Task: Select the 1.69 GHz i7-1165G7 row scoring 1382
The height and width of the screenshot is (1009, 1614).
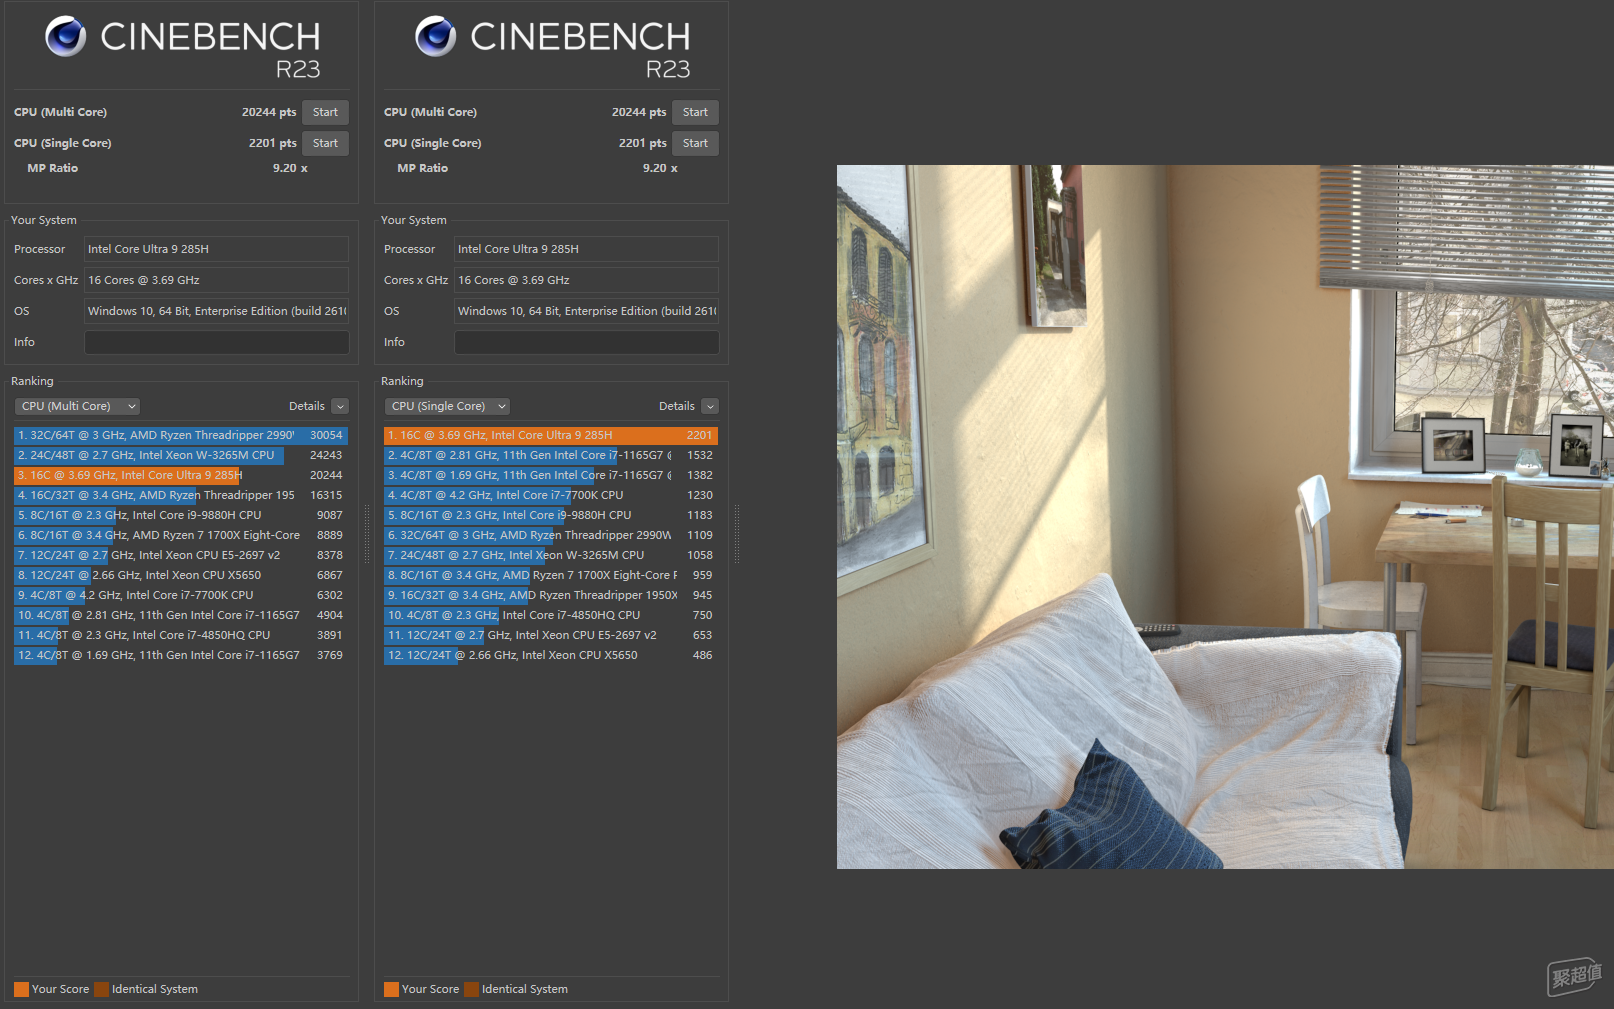Action: point(551,475)
